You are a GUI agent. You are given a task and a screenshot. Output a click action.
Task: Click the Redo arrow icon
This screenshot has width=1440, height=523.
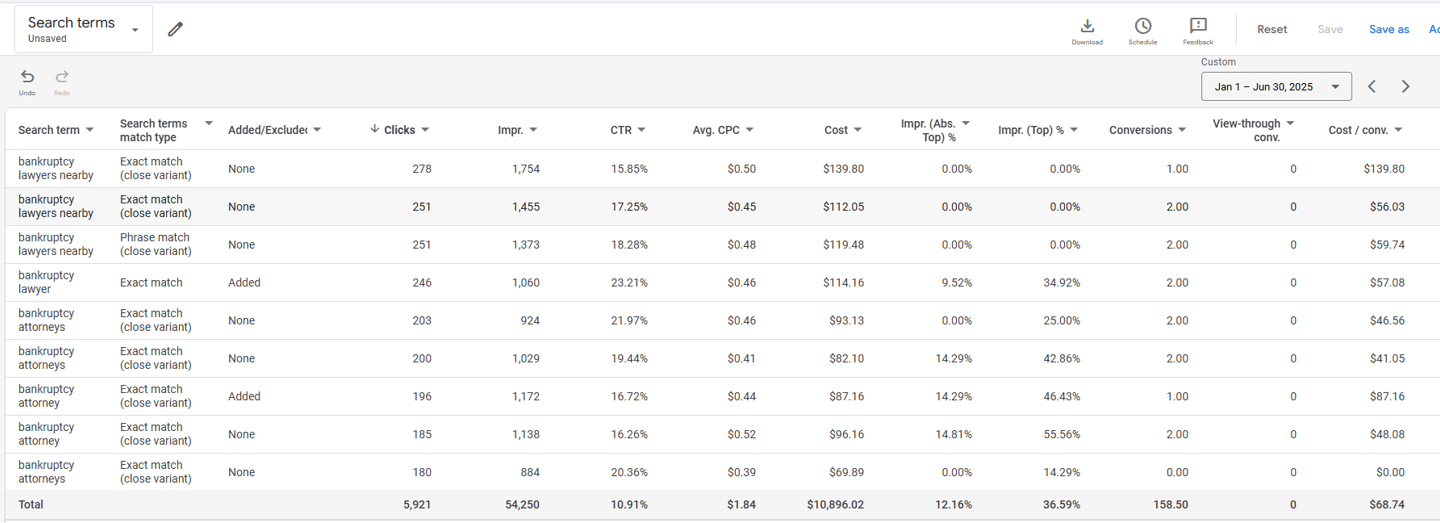point(62,80)
